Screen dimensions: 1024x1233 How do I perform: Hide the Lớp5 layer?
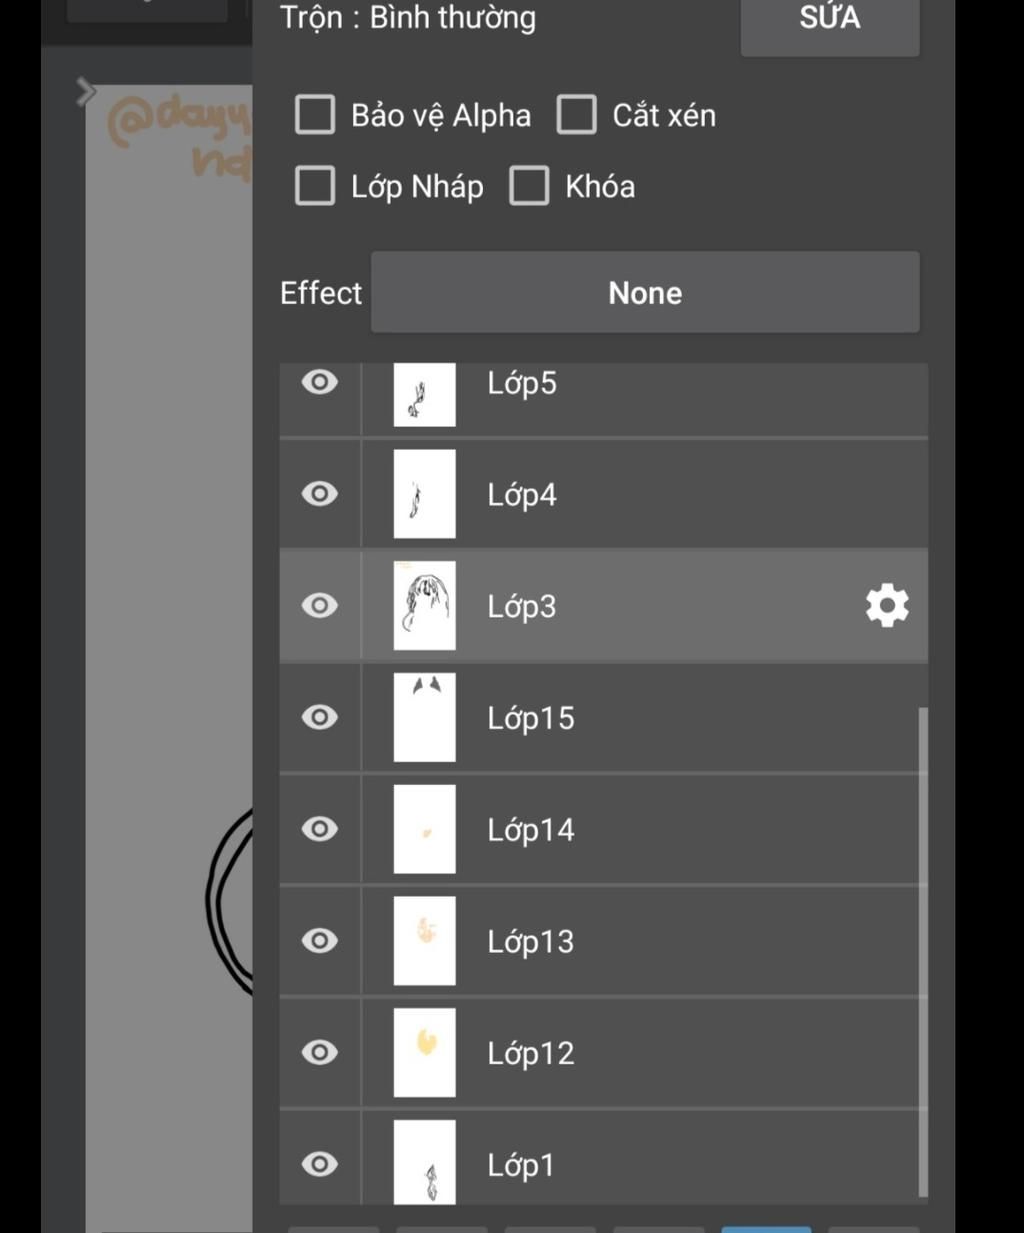(320, 383)
